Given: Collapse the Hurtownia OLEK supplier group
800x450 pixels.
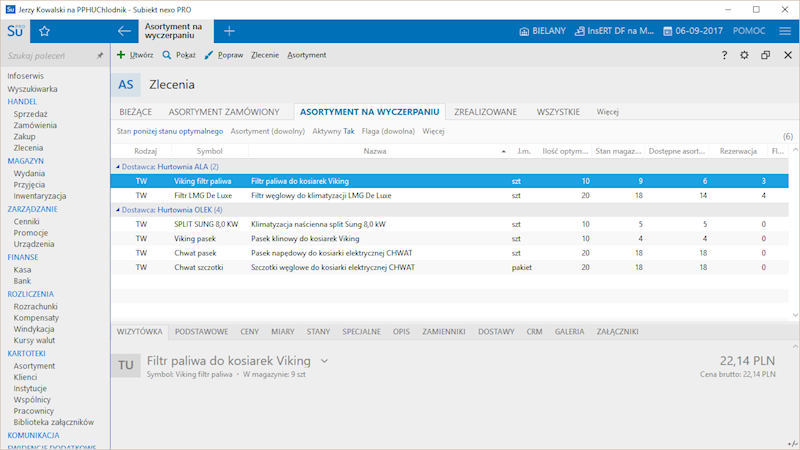Looking at the screenshot, I should point(118,210).
